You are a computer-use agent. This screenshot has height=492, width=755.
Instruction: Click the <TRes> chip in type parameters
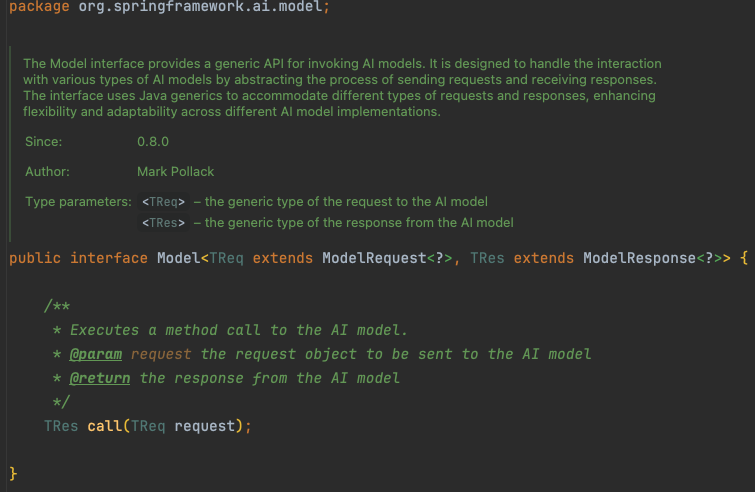tap(163, 223)
